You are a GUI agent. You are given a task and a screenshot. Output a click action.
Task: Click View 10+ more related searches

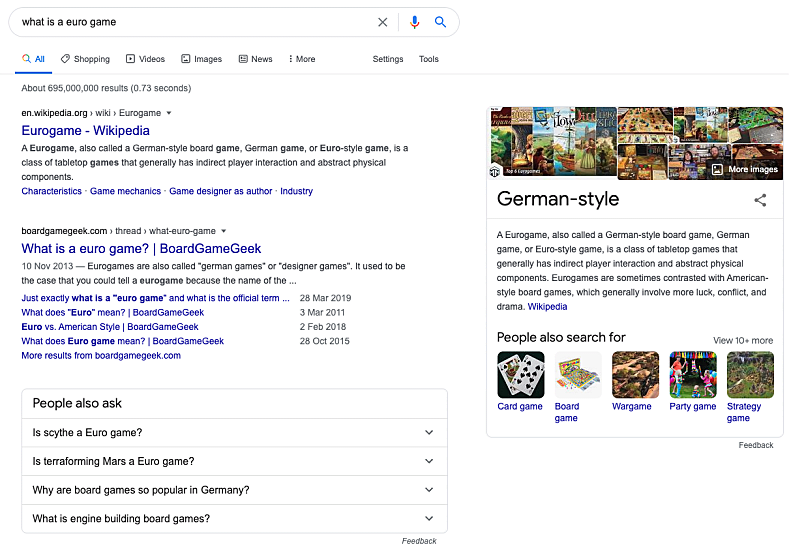743,341
